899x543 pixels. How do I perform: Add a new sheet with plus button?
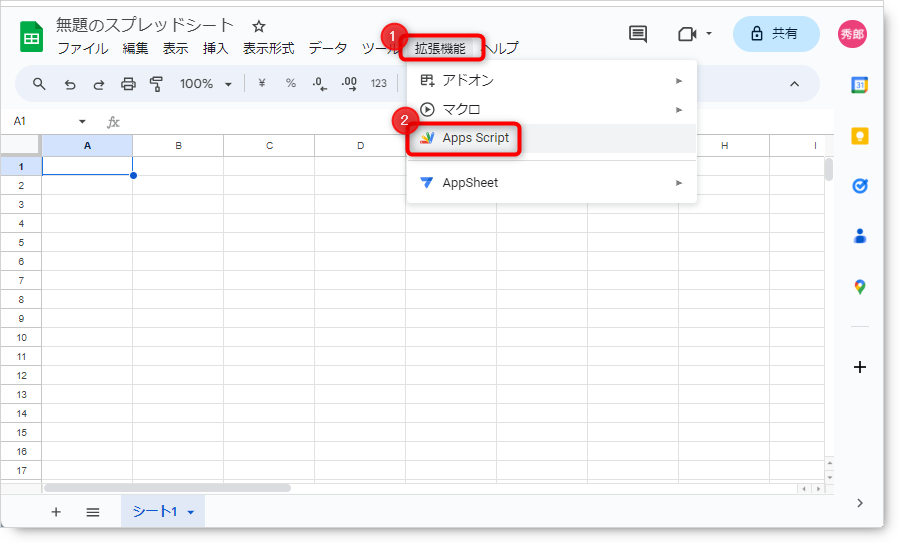point(56,512)
